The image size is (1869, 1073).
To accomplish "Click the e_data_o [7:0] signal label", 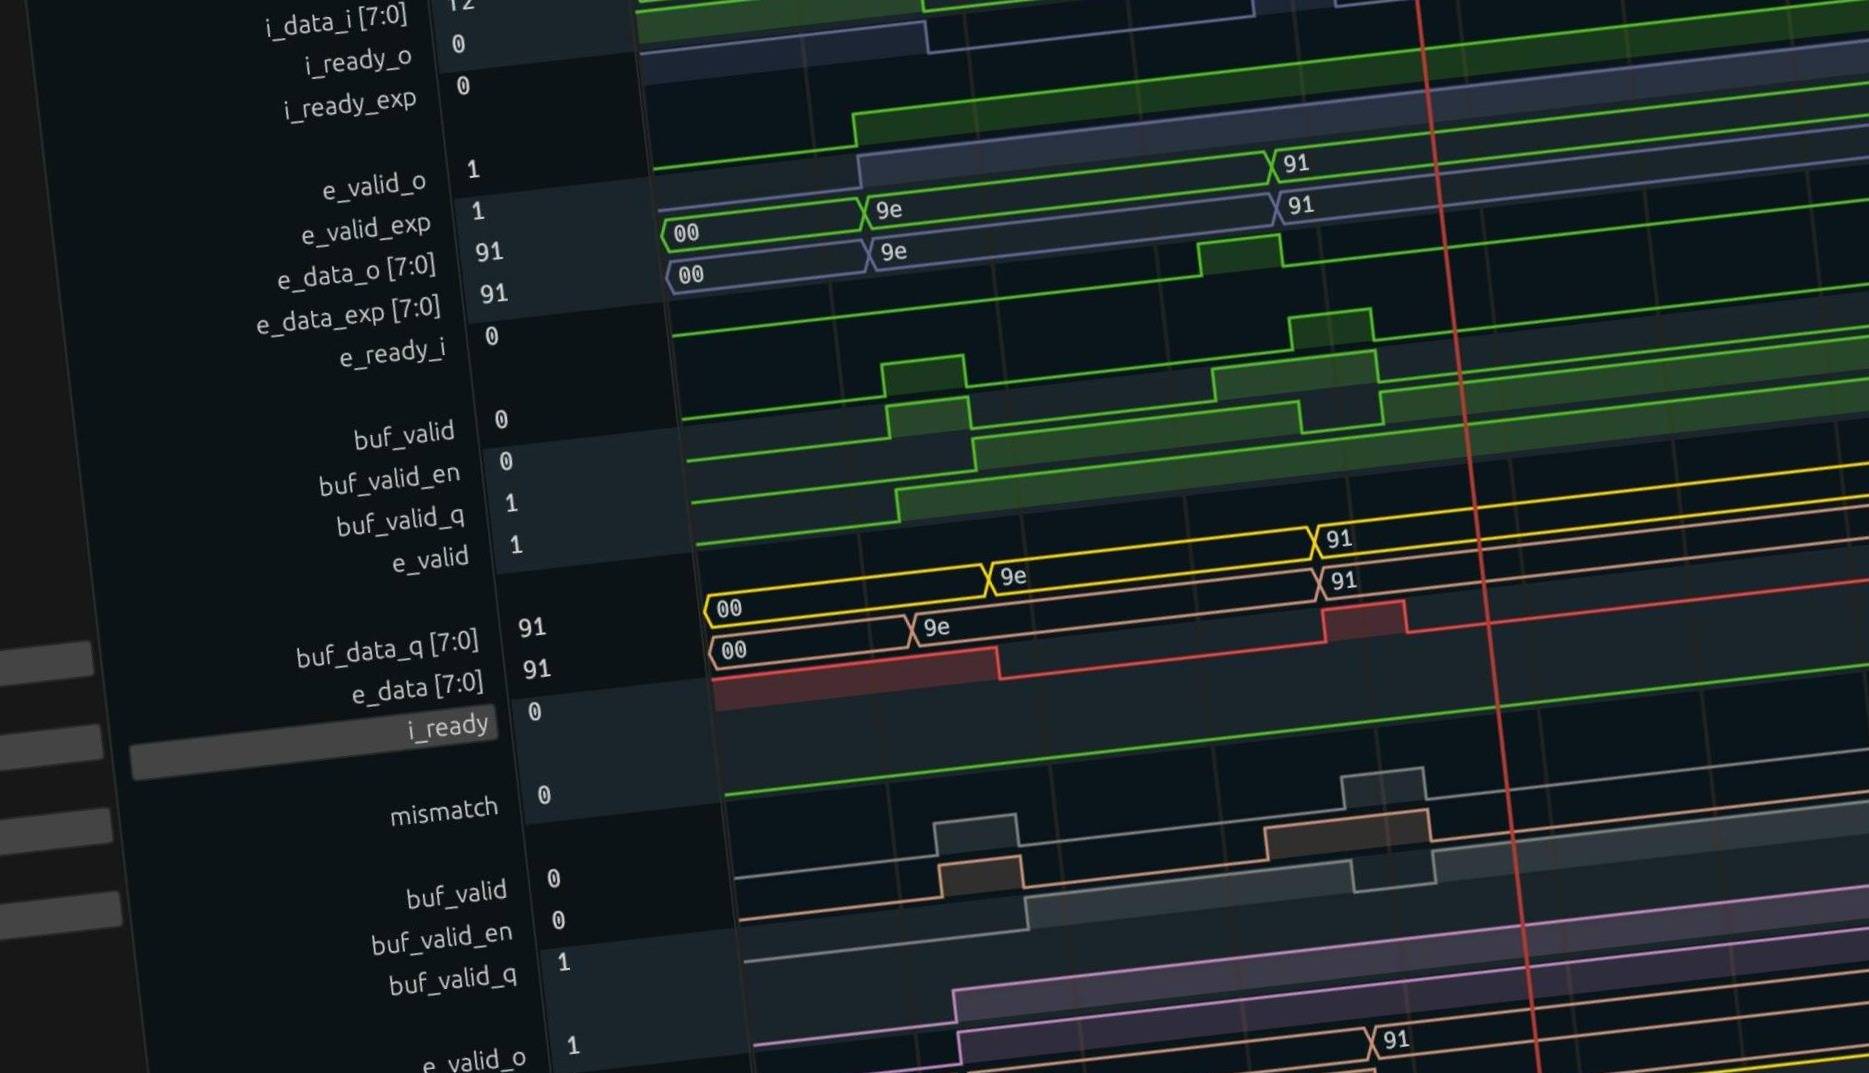I will pyautogui.click(x=355, y=272).
